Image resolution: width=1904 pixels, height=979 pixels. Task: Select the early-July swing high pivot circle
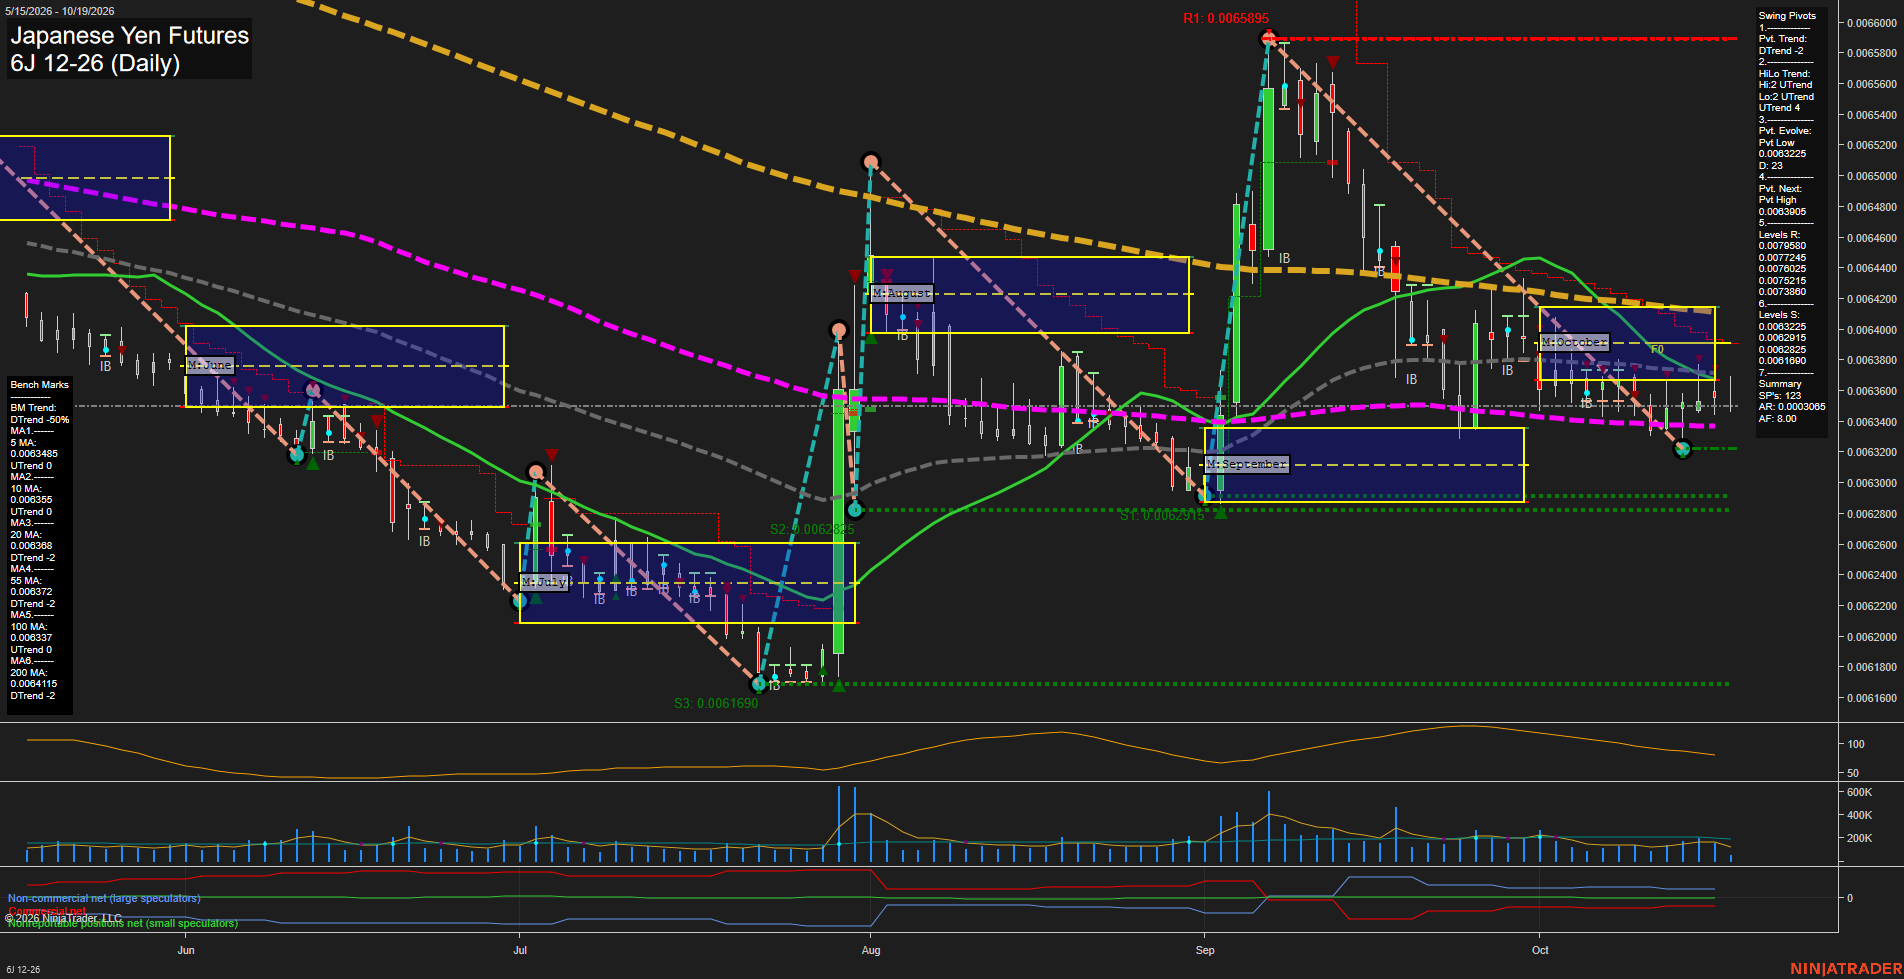(x=536, y=471)
